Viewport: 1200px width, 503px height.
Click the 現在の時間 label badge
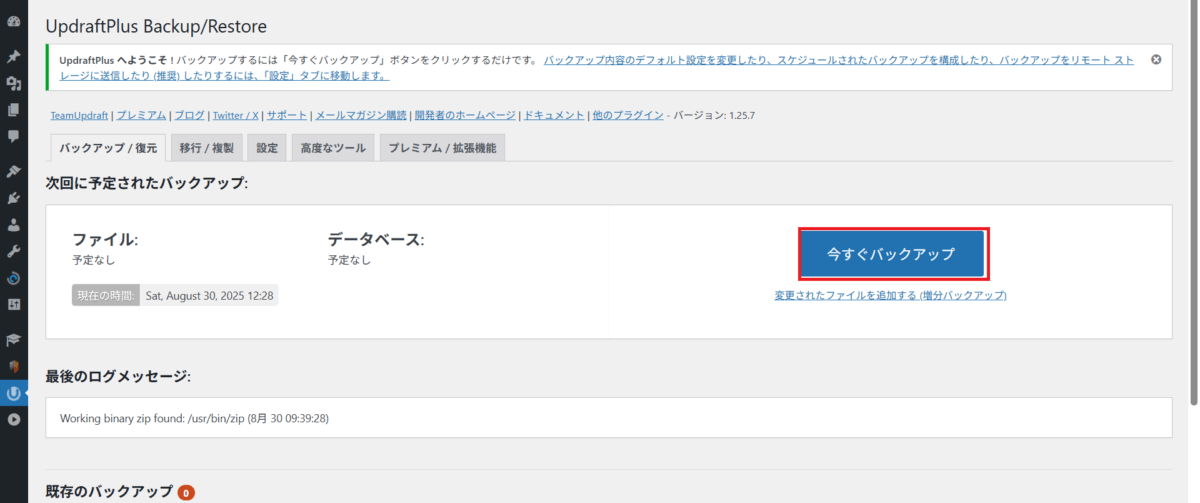105,296
